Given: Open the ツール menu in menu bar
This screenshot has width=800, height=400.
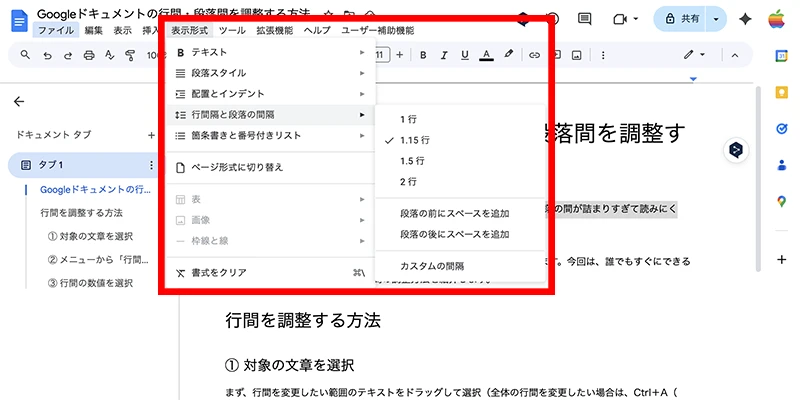Looking at the screenshot, I should [232, 31].
